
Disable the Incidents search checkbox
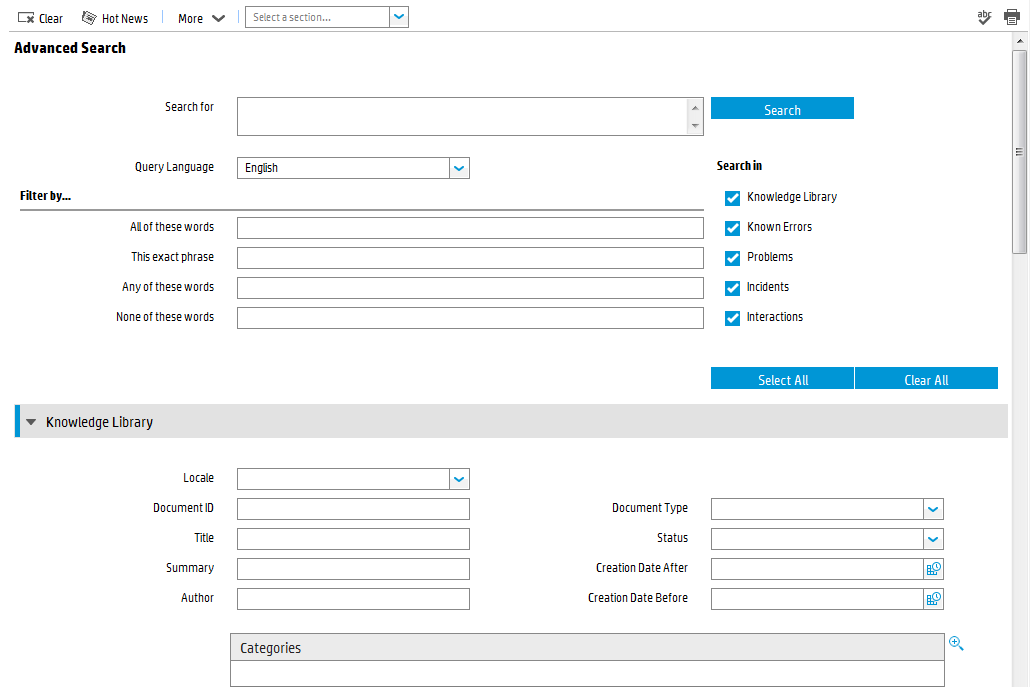click(733, 288)
